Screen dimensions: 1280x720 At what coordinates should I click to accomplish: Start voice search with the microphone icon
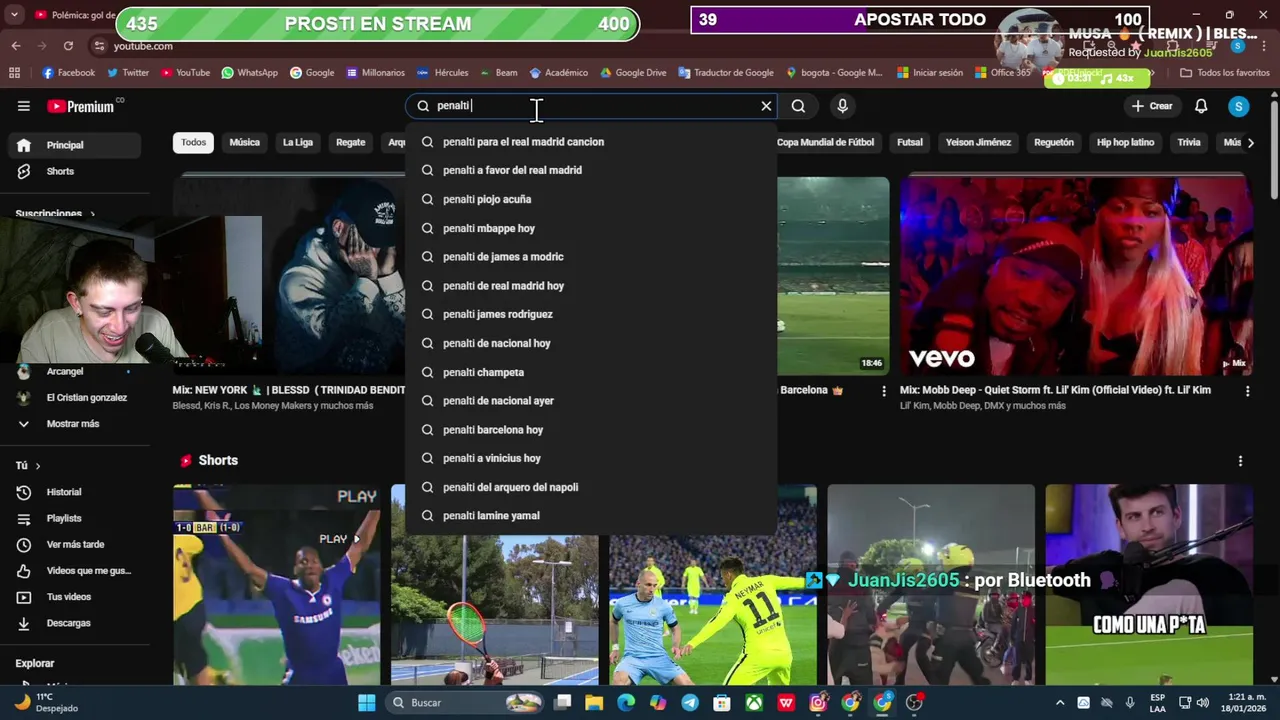coord(842,106)
